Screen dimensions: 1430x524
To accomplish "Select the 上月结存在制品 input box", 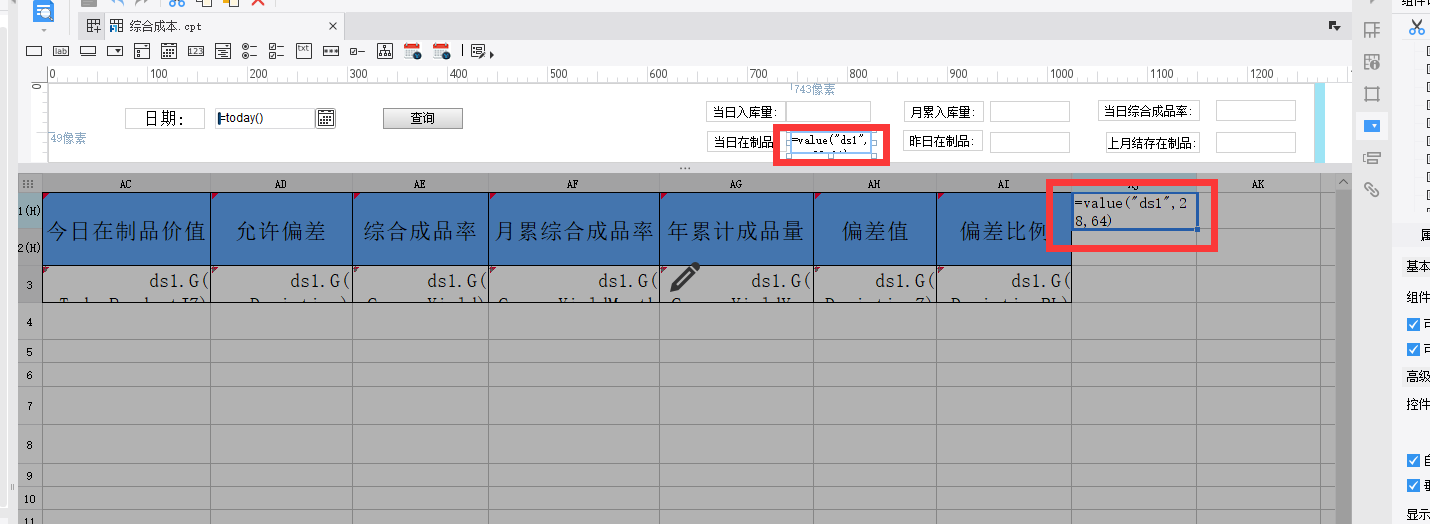I will click(x=1256, y=142).
